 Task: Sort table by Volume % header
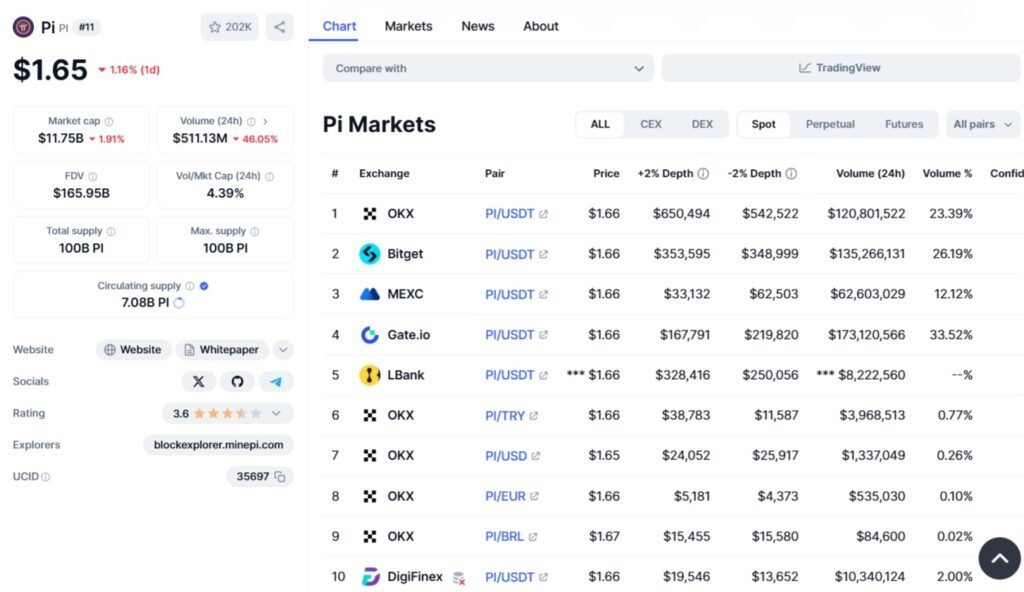point(947,174)
